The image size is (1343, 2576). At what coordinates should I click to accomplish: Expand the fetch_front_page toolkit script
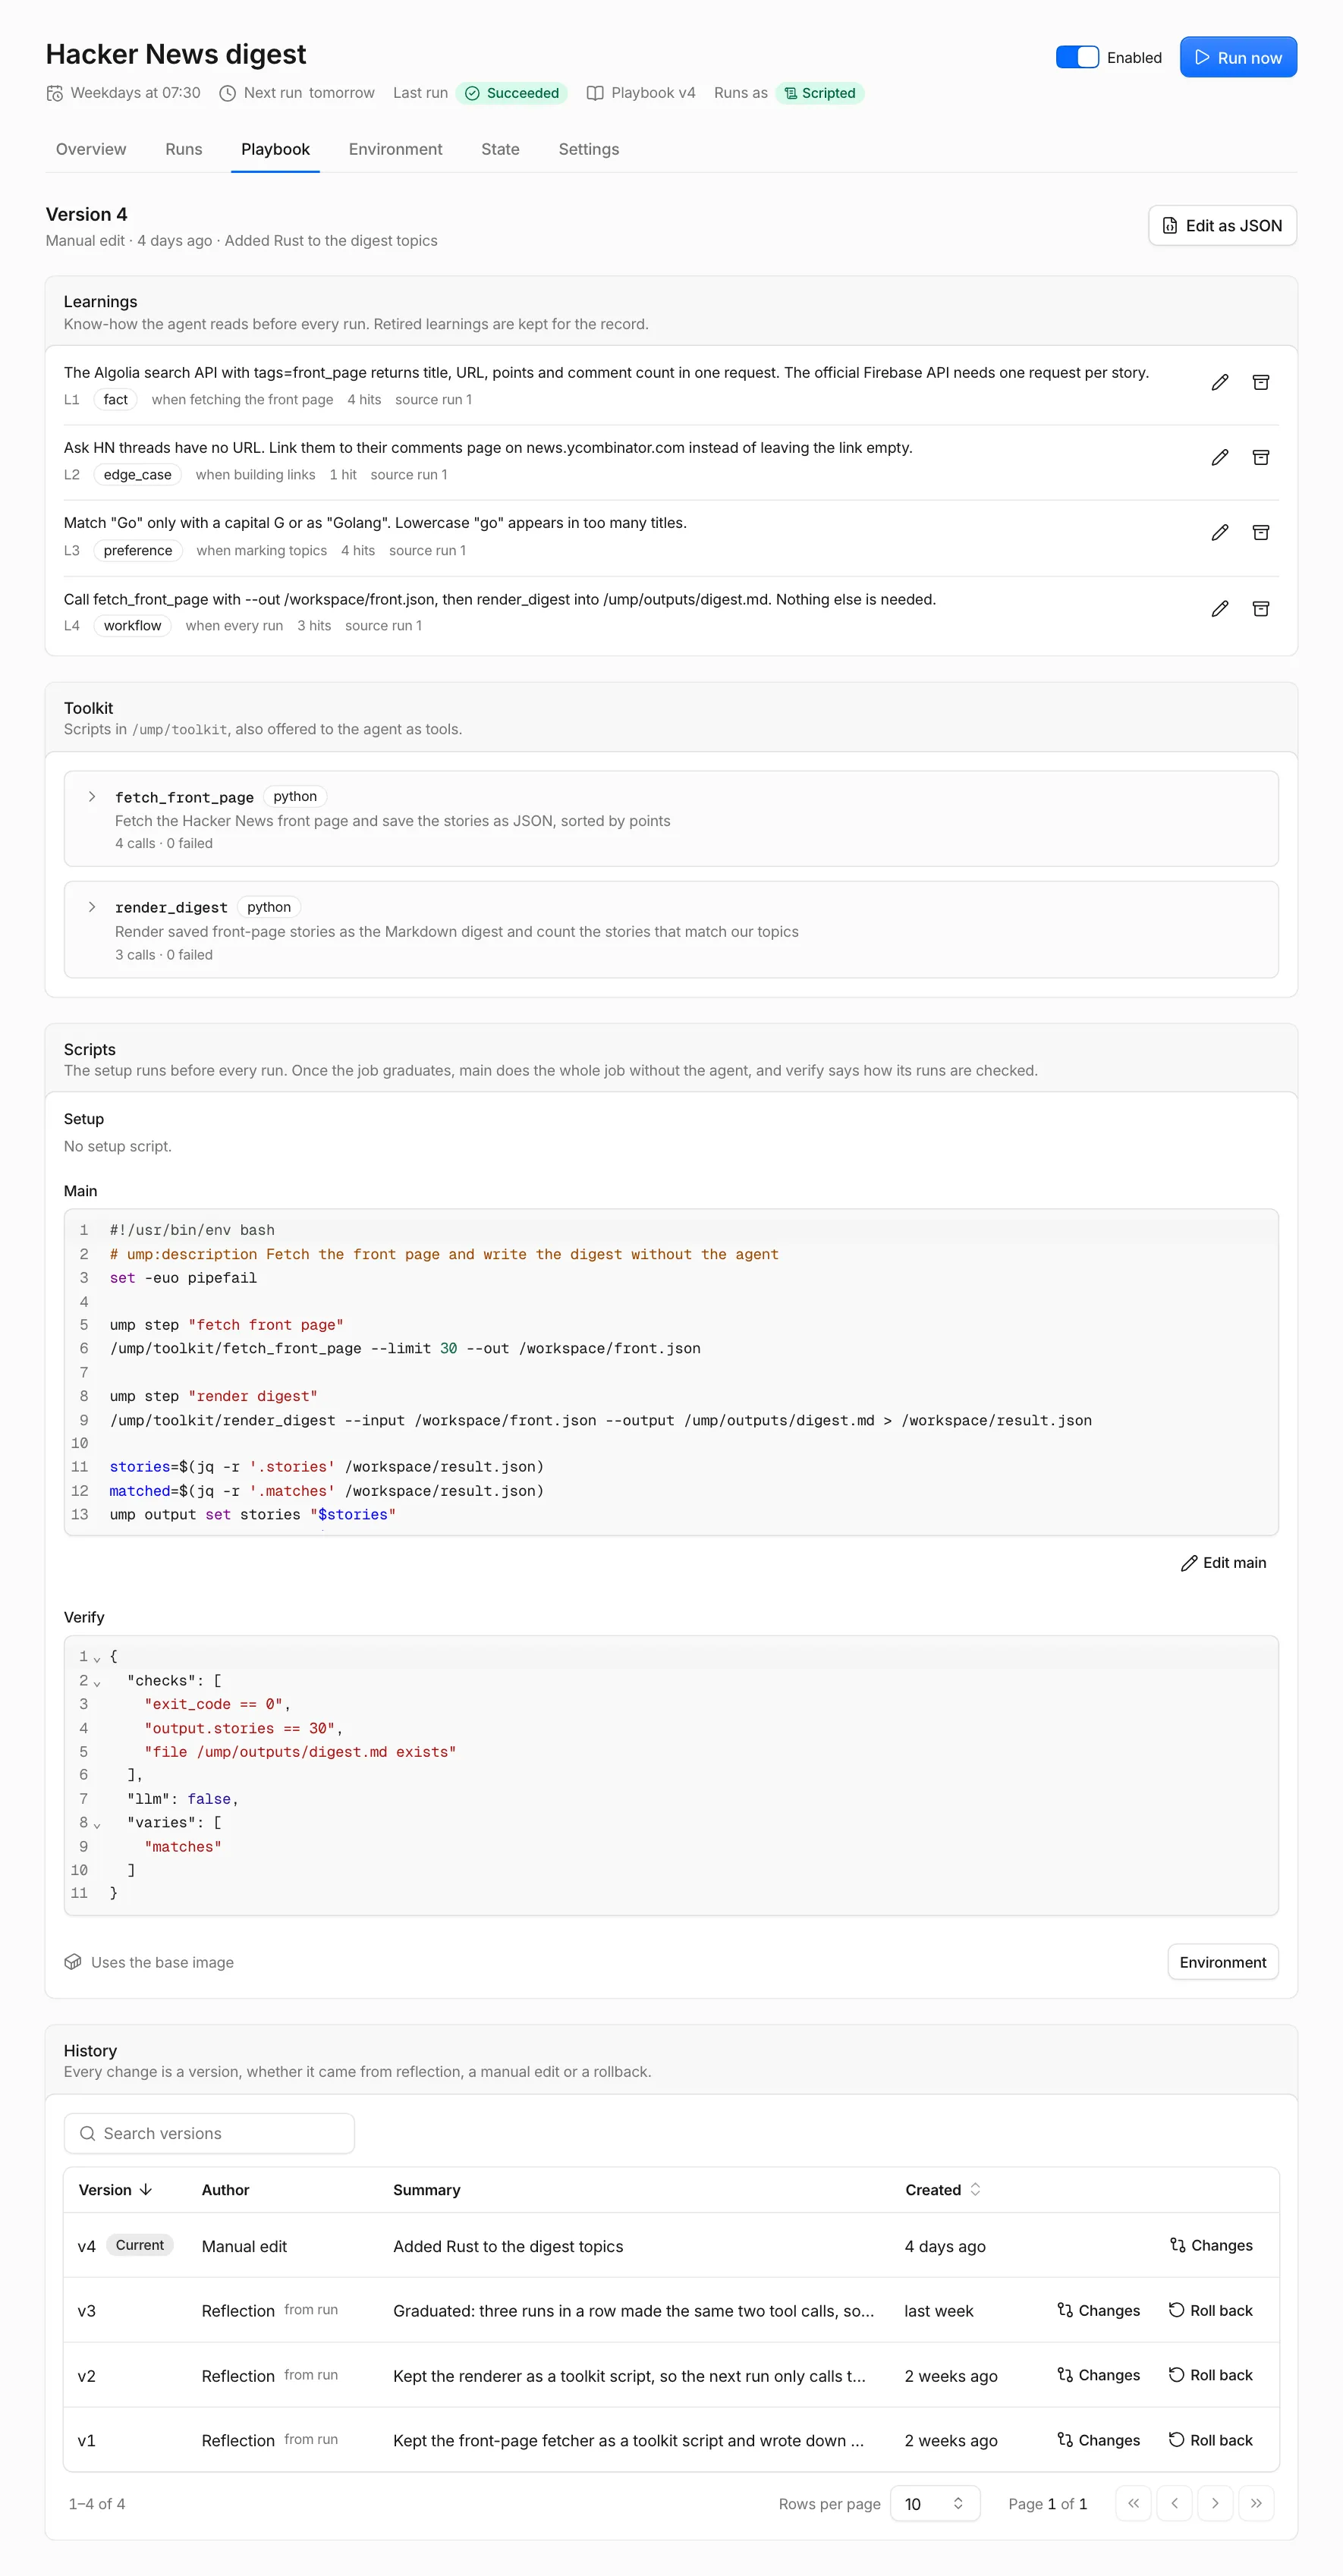92,797
